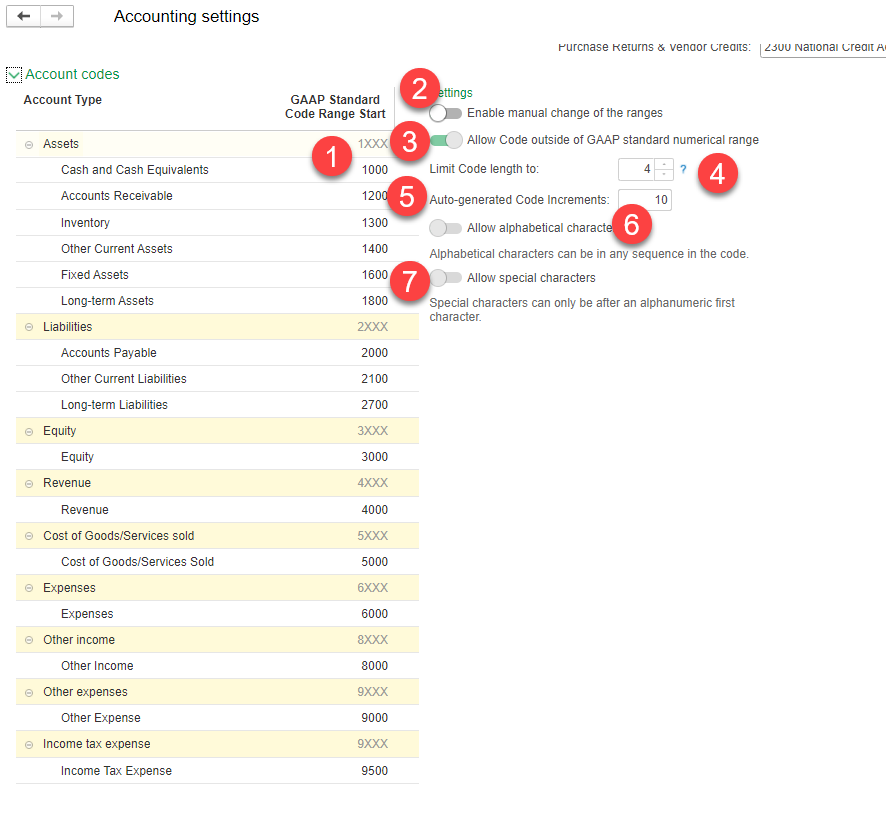886x840 pixels.
Task: Collapse the Expenses group circle icon
Action: click(29, 588)
